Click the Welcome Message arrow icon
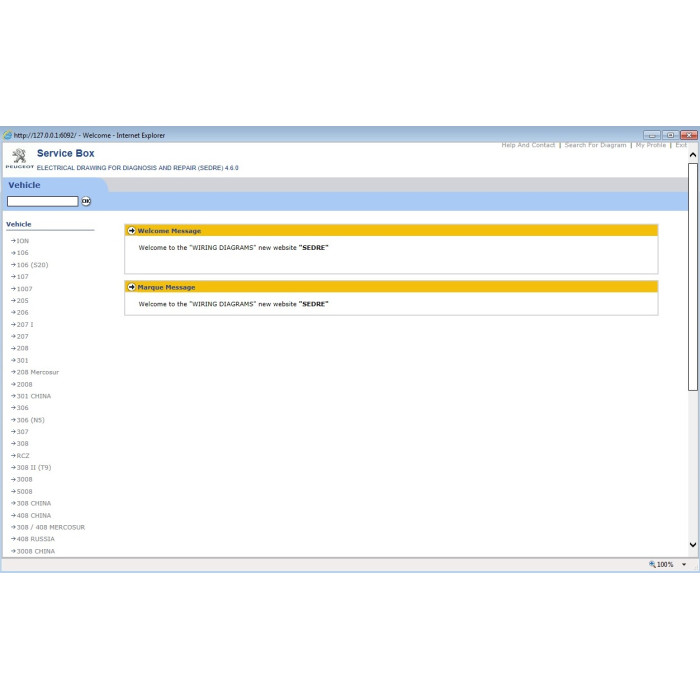Screen dimensions: 700x700 [132, 230]
